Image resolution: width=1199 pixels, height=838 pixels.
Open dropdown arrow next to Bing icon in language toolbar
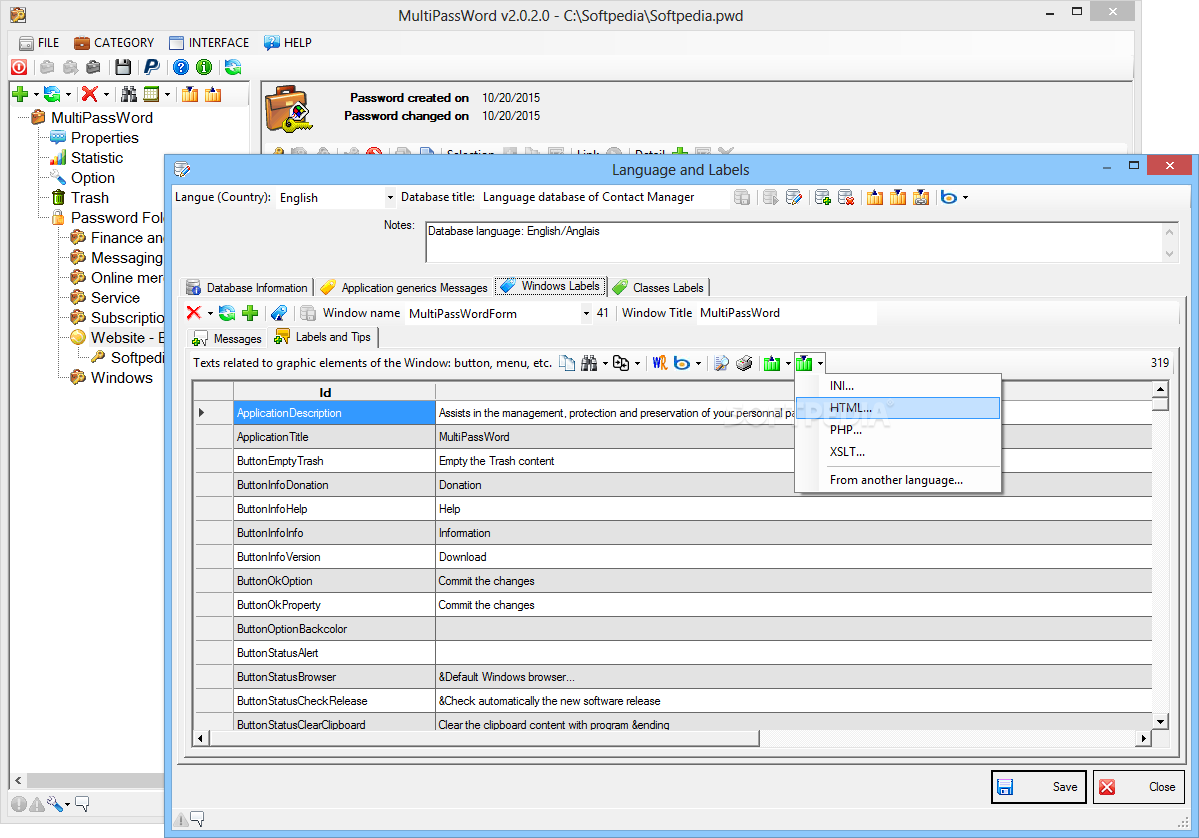(x=965, y=197)
